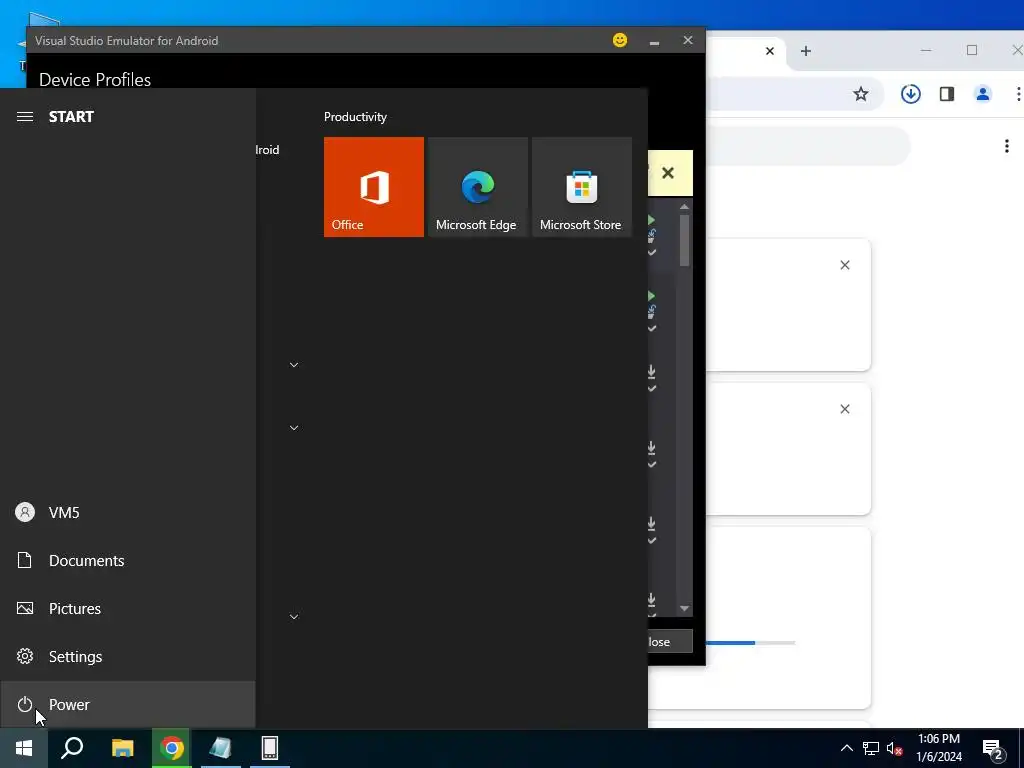Click the Windows Start button on taskbar
The image size is (1024, 768).
pos(24,748)
